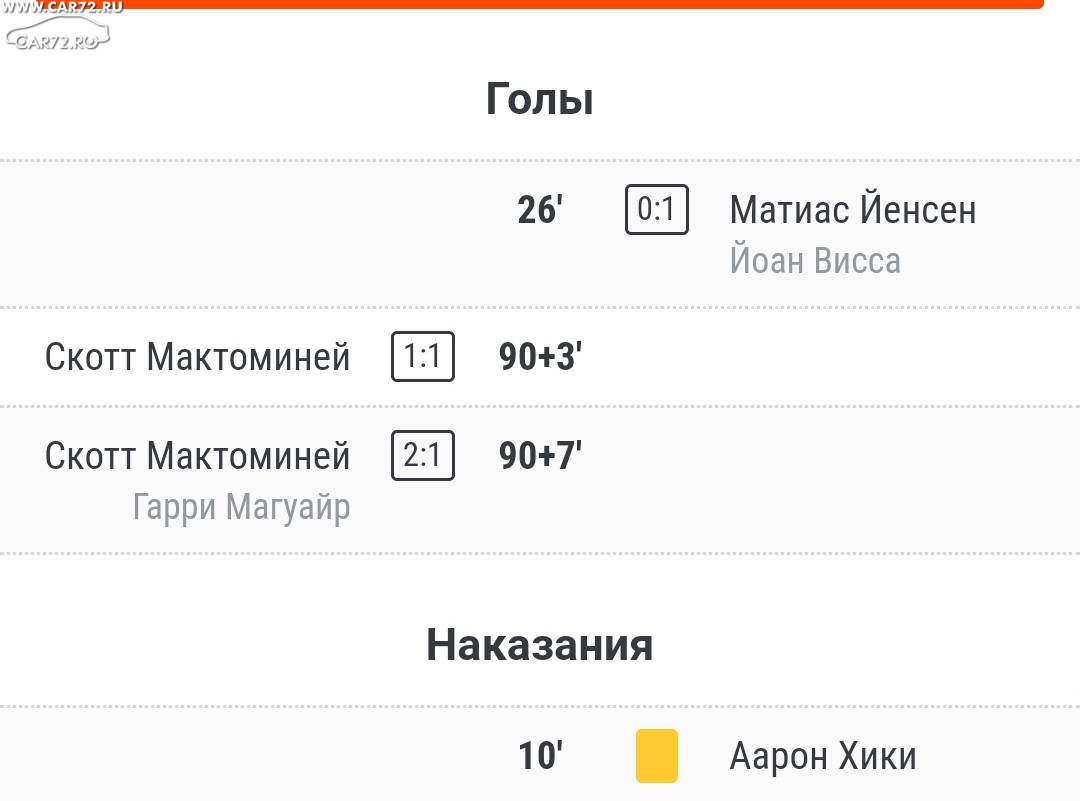Click the 2:1 score badge
Screen dimensions: 1080x801
(x=423, y=455)
